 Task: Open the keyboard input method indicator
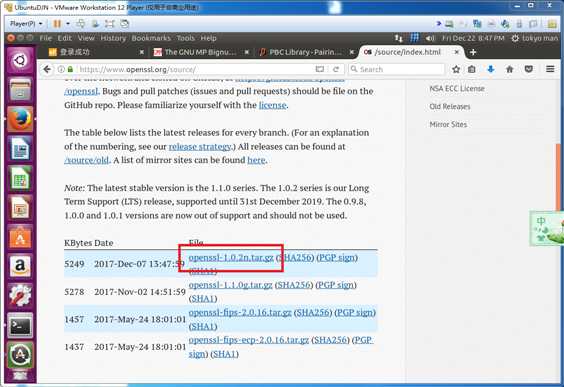(414, 38)
